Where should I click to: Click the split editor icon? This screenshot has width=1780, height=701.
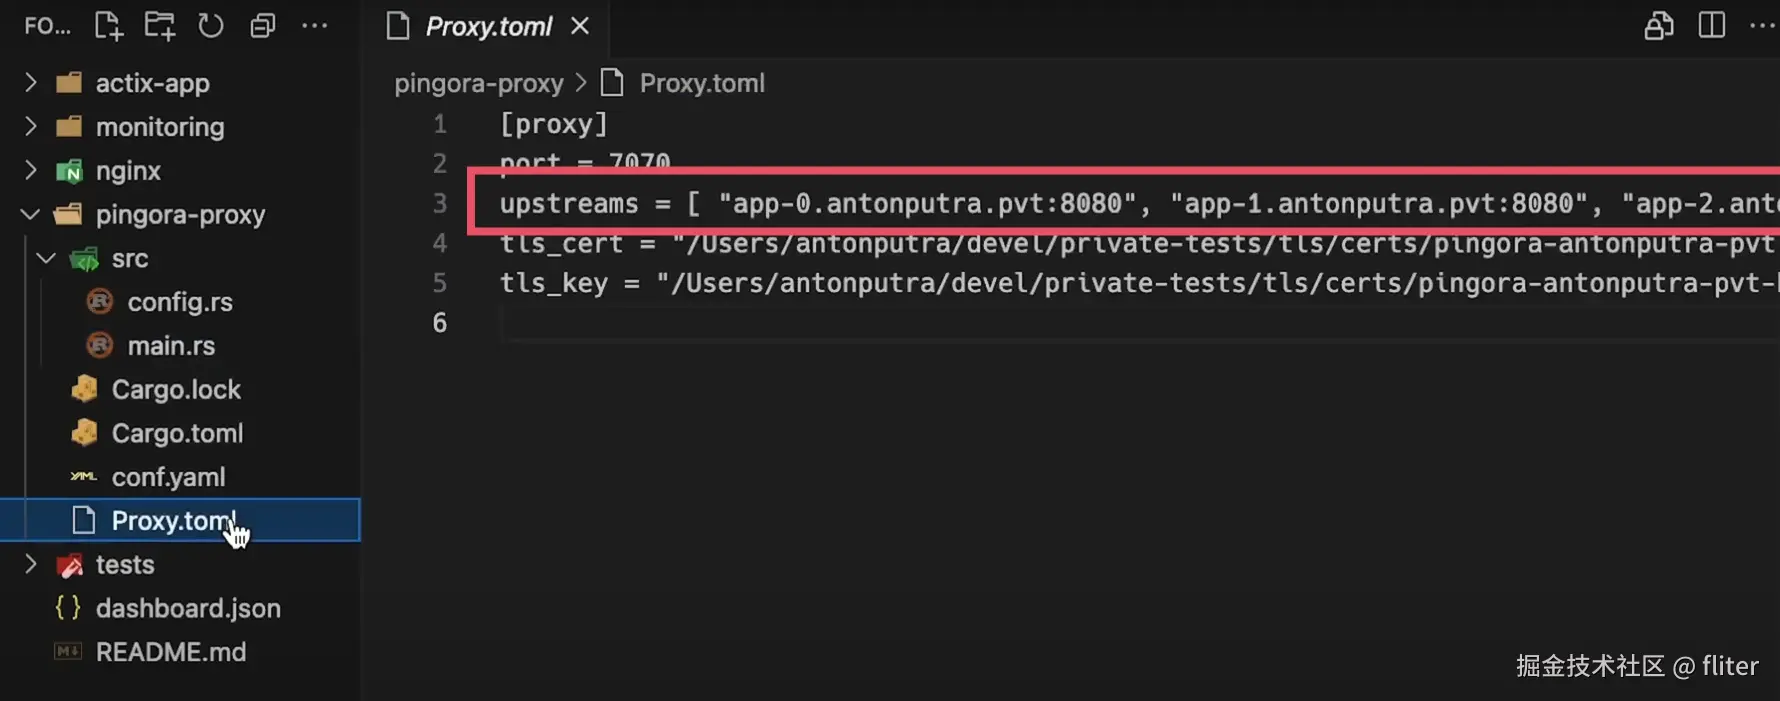click(x=1711, y=26)
